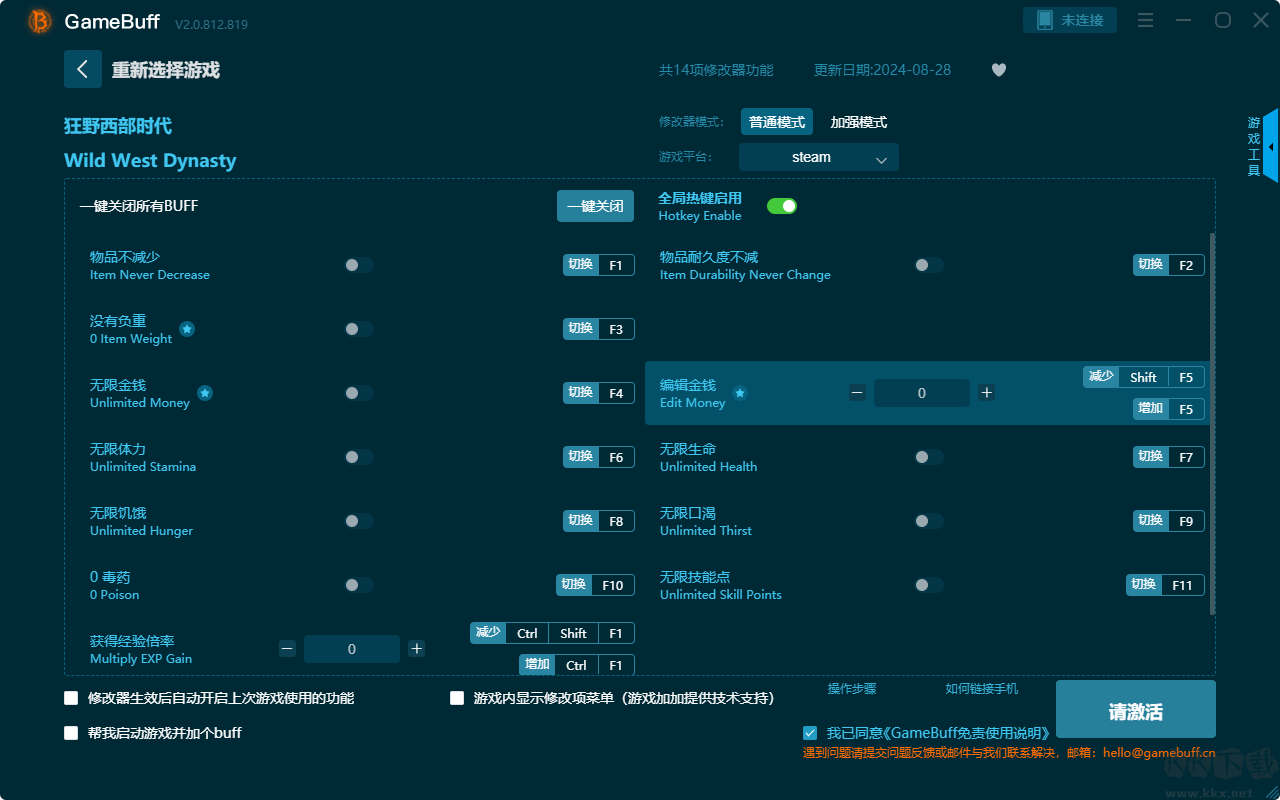Image resolution: width=1280 pixels, height=800 pixels.
Task: Click the 重新选择游戏 title text
Action: click(166, 70)
